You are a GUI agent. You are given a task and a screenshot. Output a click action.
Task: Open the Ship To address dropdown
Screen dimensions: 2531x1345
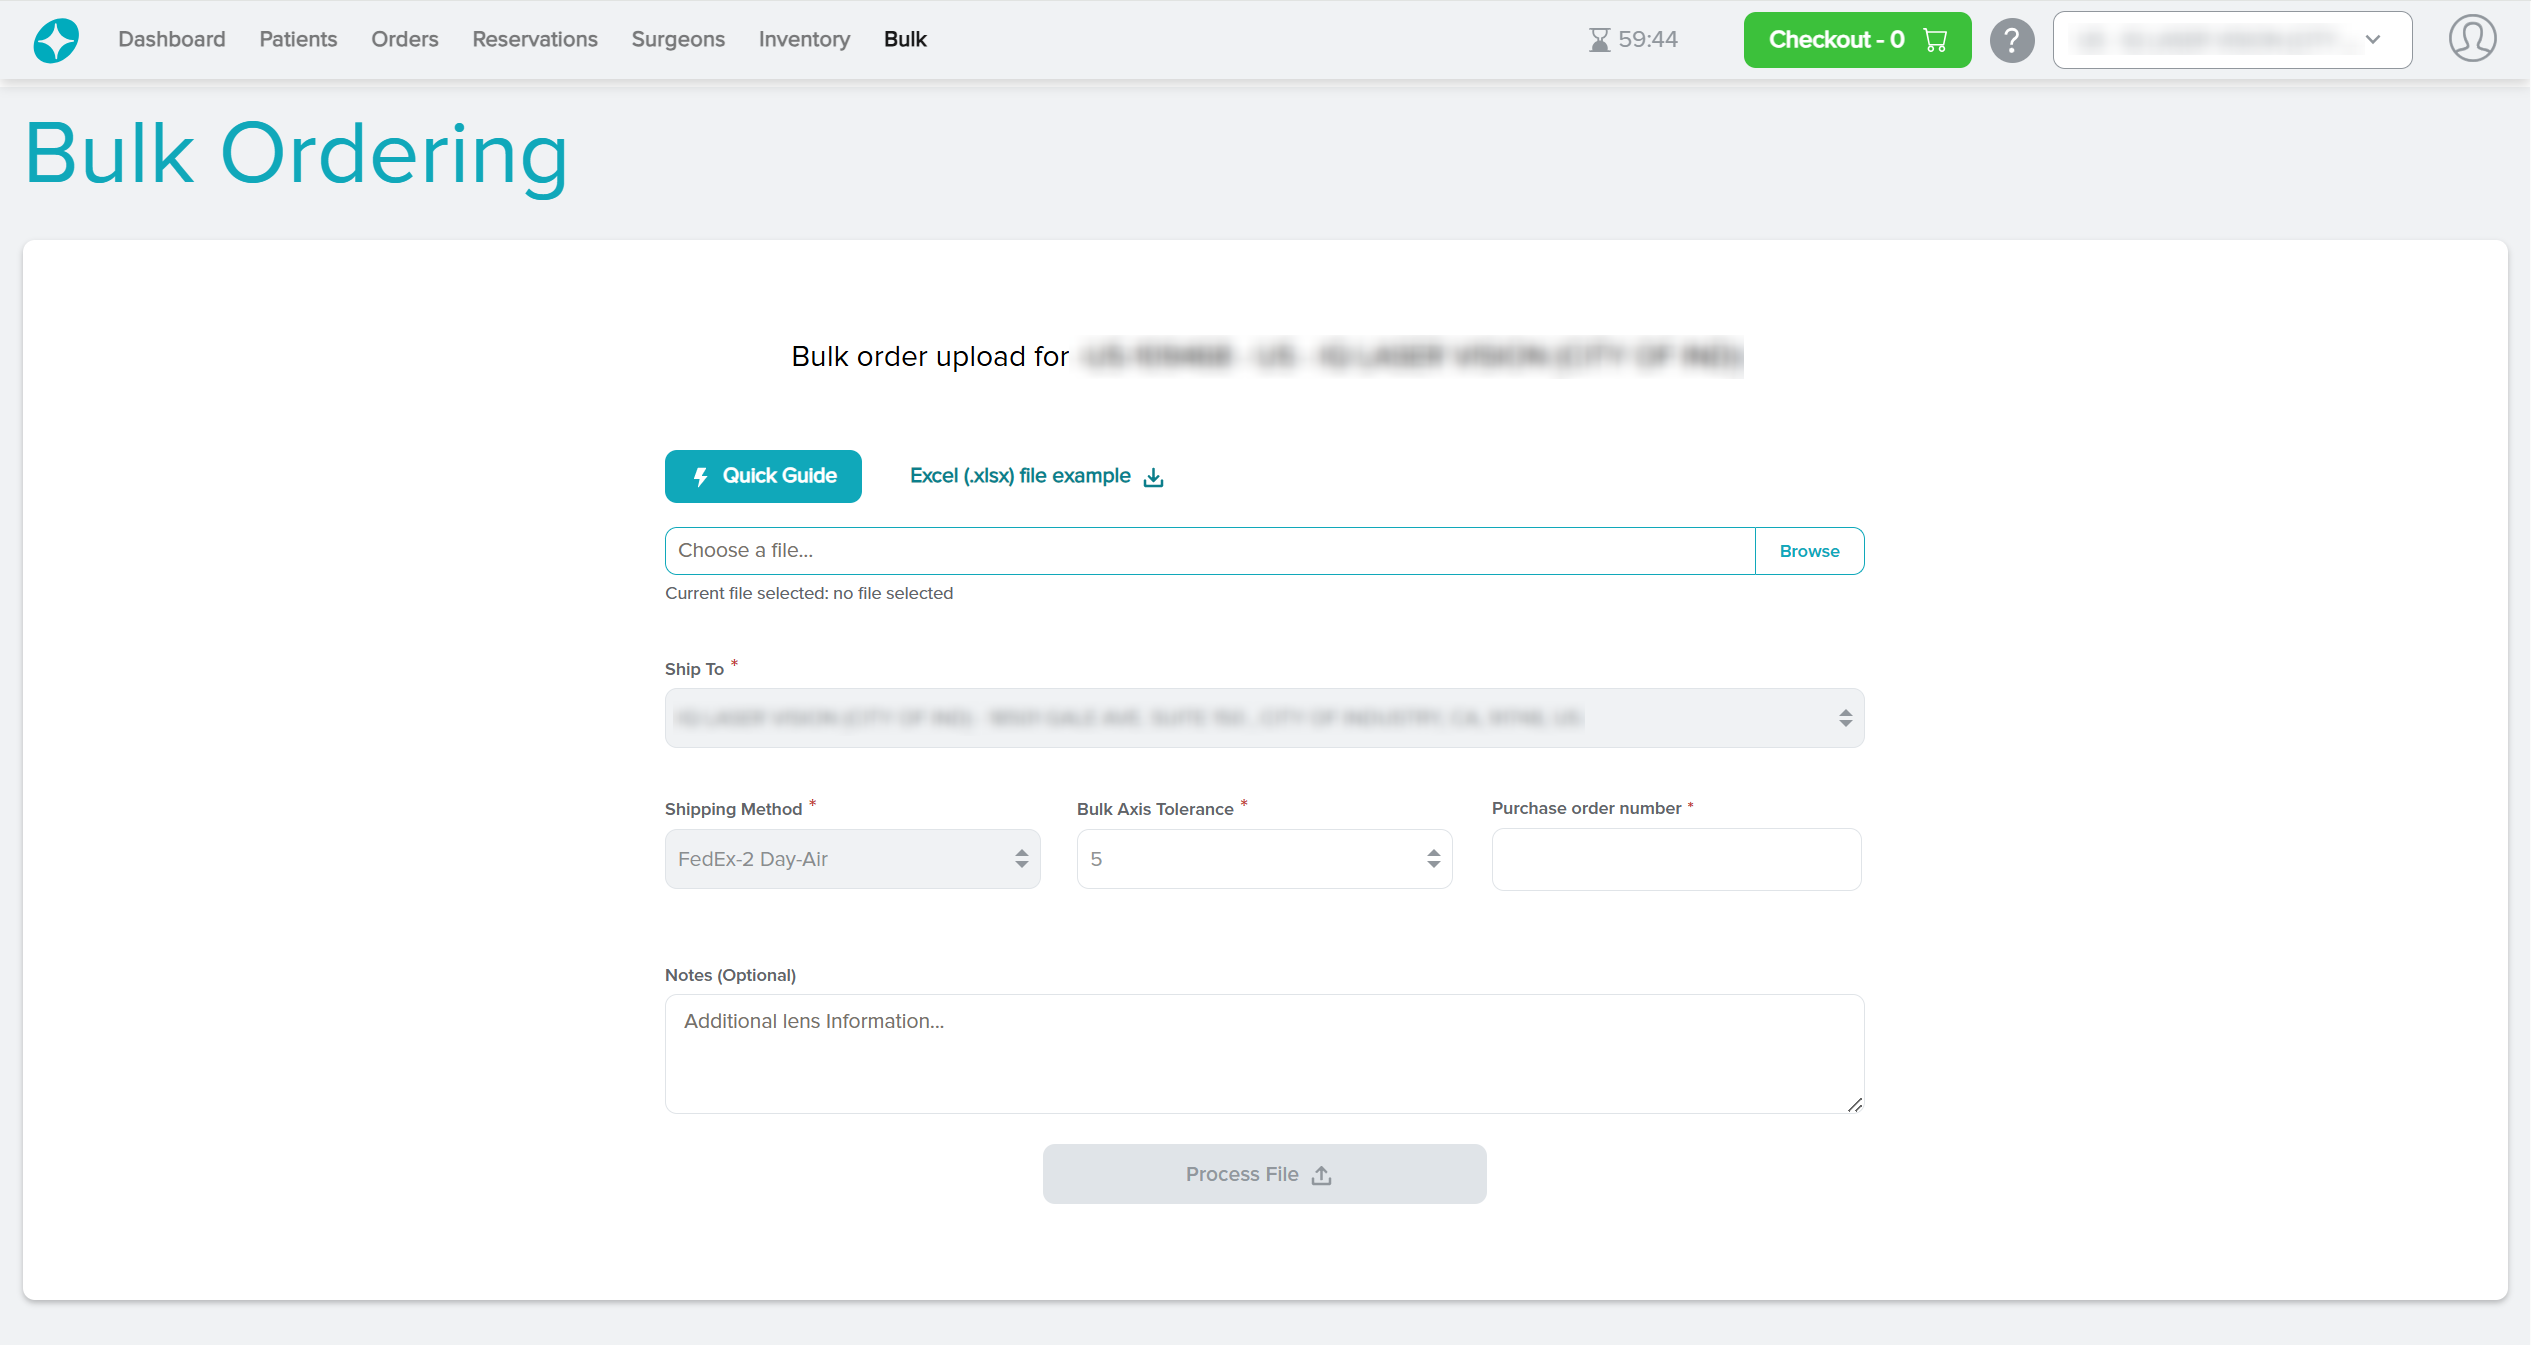coord(1263,718)
